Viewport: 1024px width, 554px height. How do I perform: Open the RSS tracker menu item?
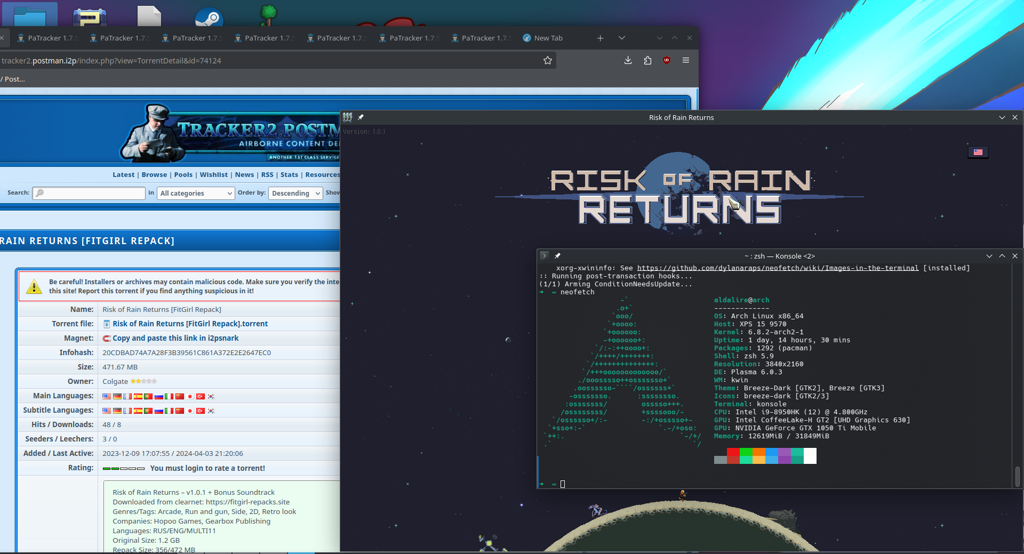[x=267, y=174]
